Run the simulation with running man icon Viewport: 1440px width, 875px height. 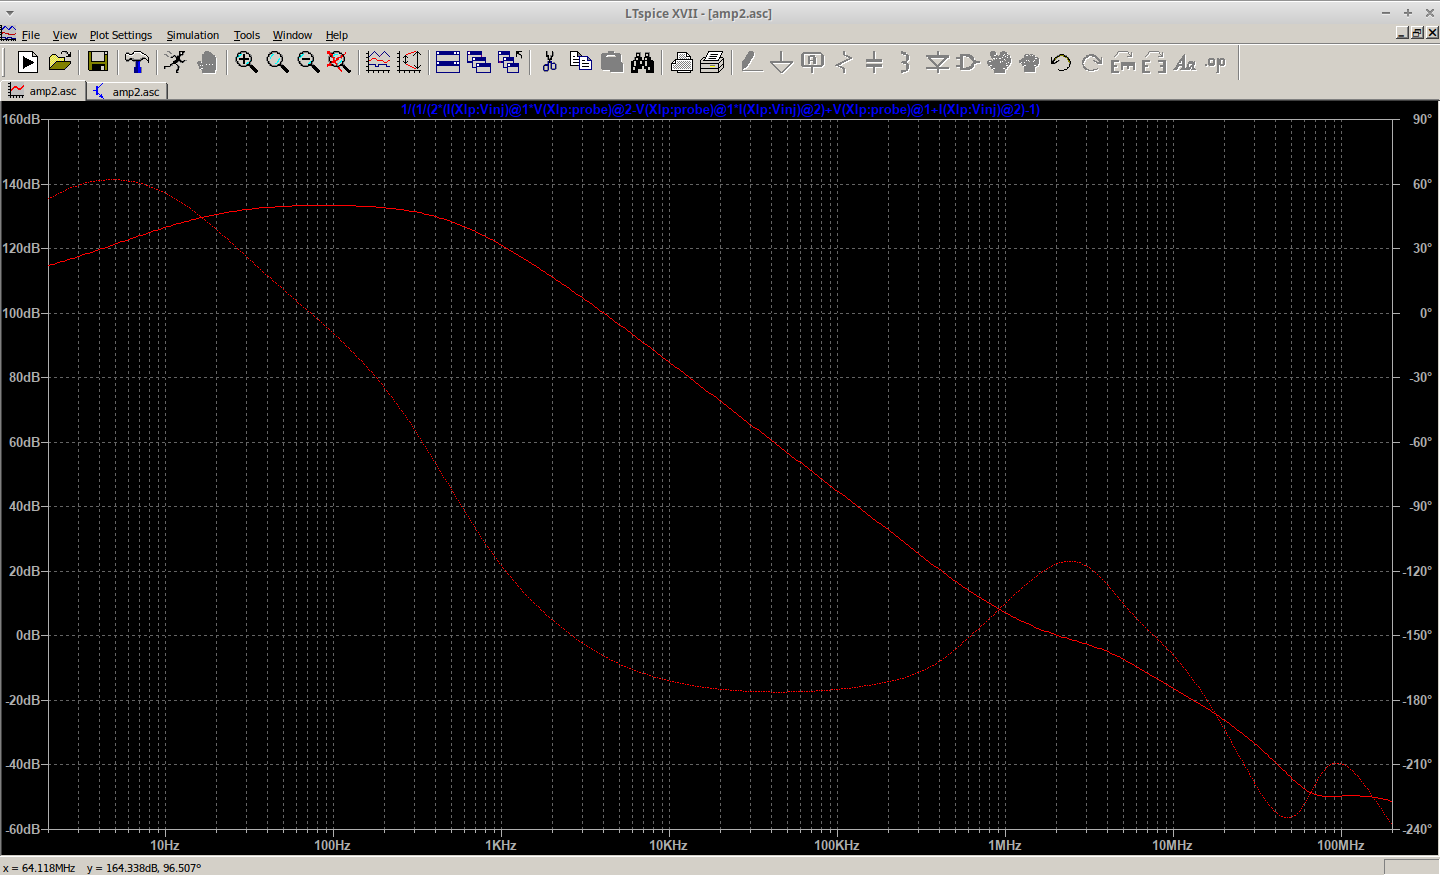pyautogui.click(x=175, y=62)
